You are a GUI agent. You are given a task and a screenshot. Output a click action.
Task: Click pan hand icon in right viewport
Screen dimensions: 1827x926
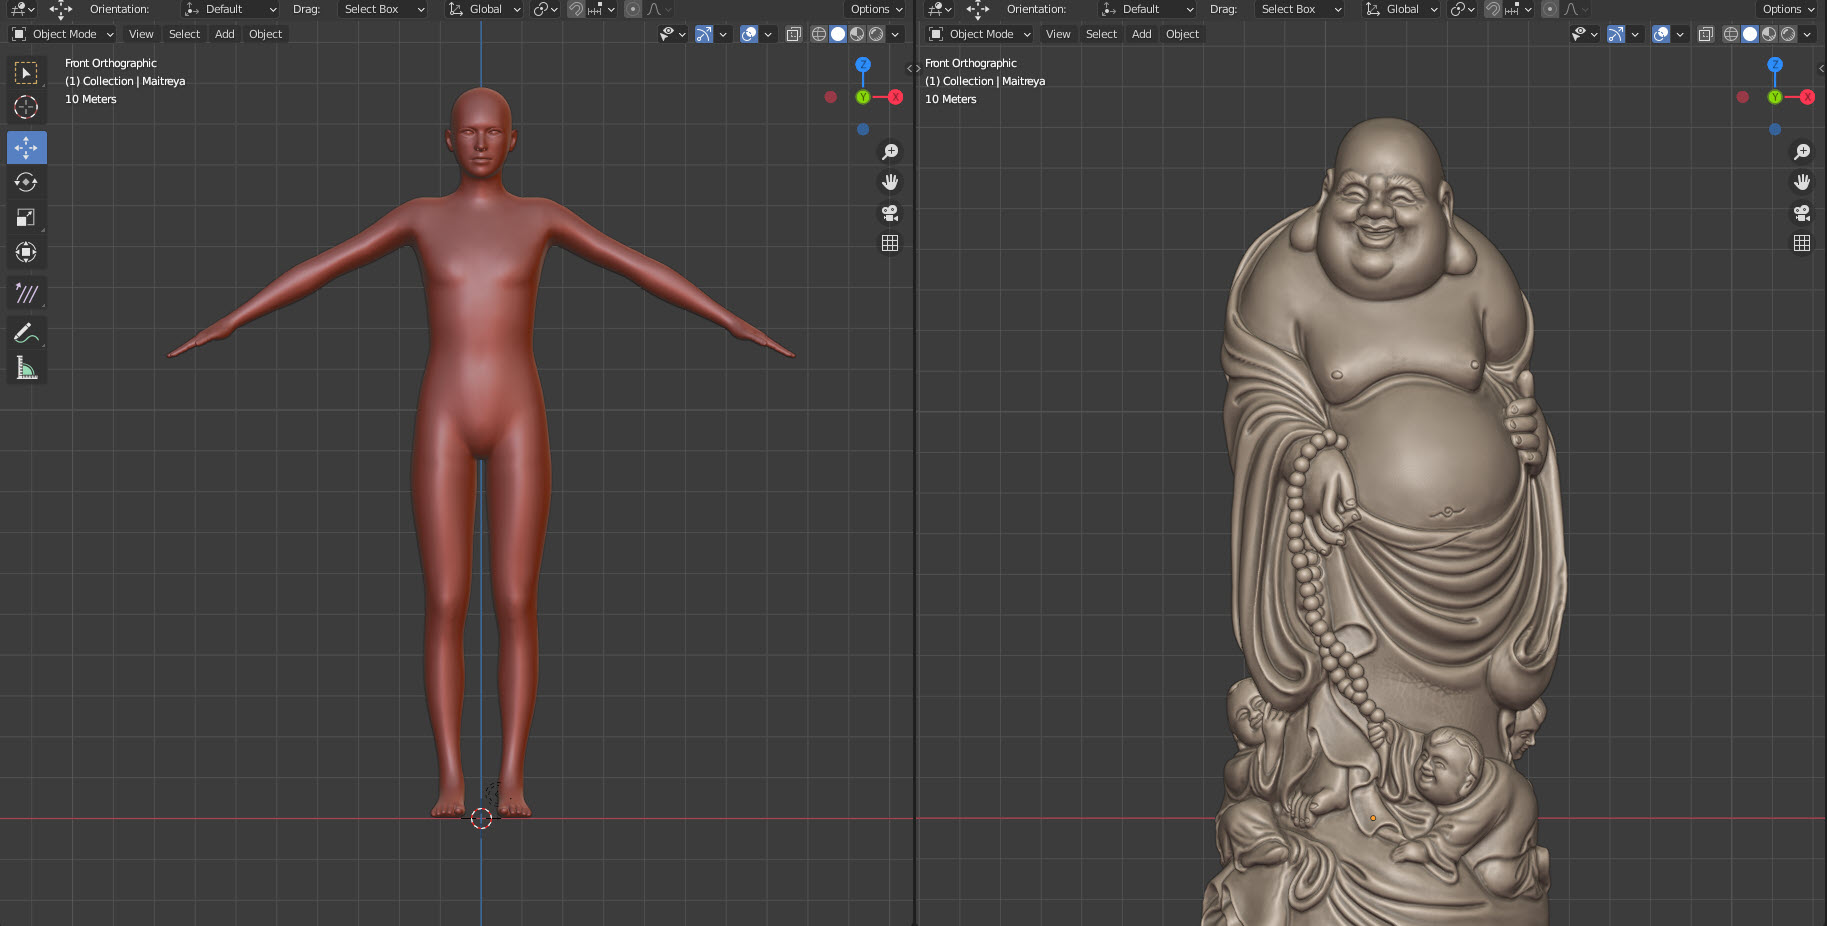(x=1802, y=182)
